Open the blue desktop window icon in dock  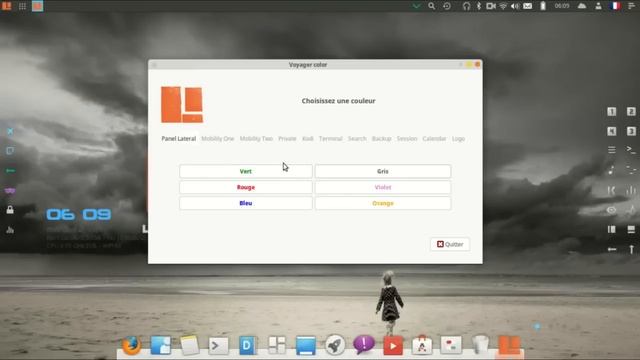click(306, 345)
